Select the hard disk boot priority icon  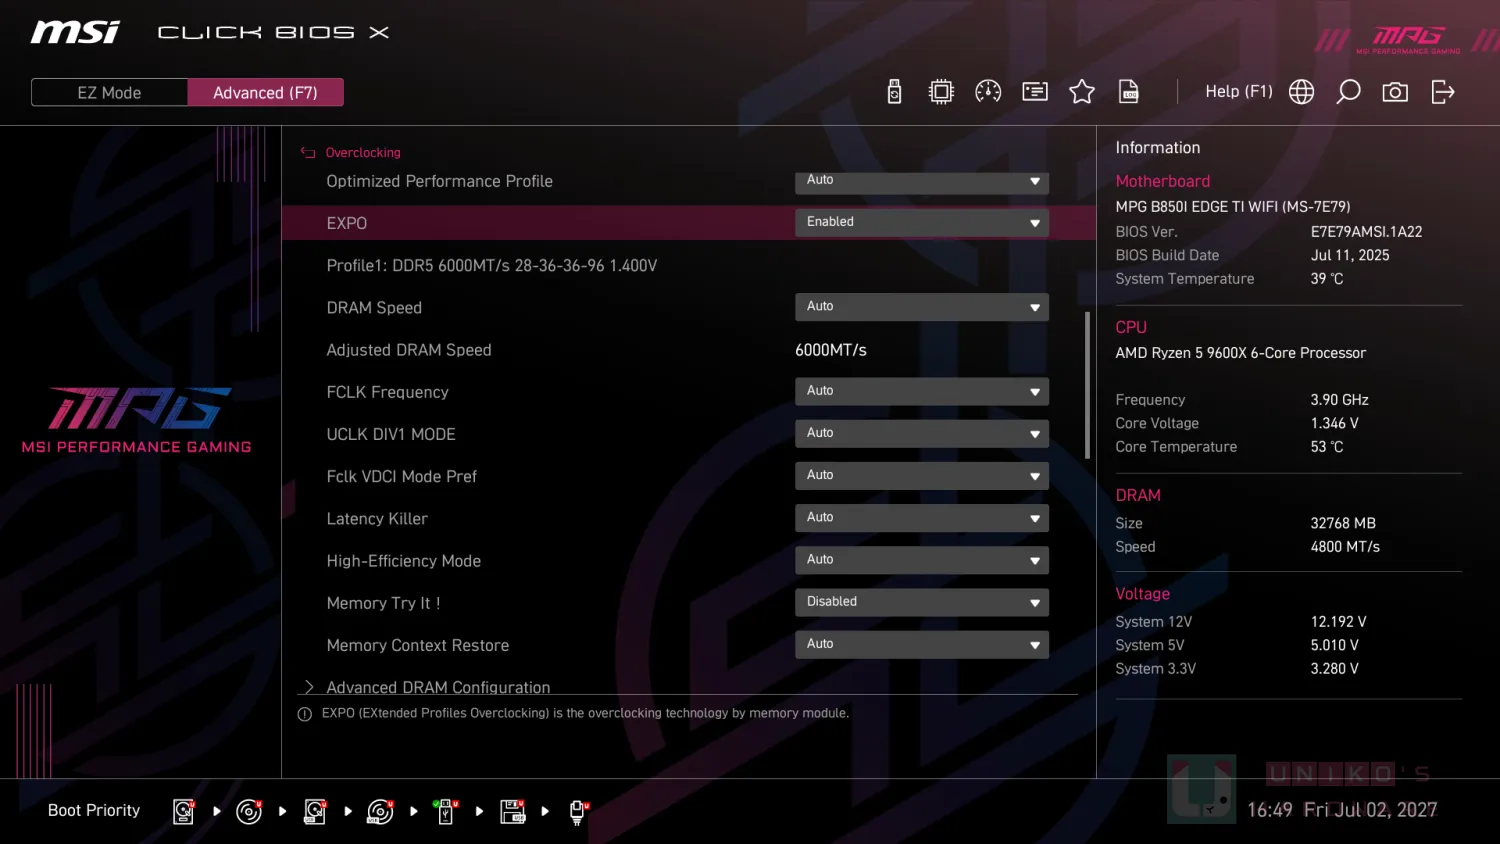pos(184,811)
